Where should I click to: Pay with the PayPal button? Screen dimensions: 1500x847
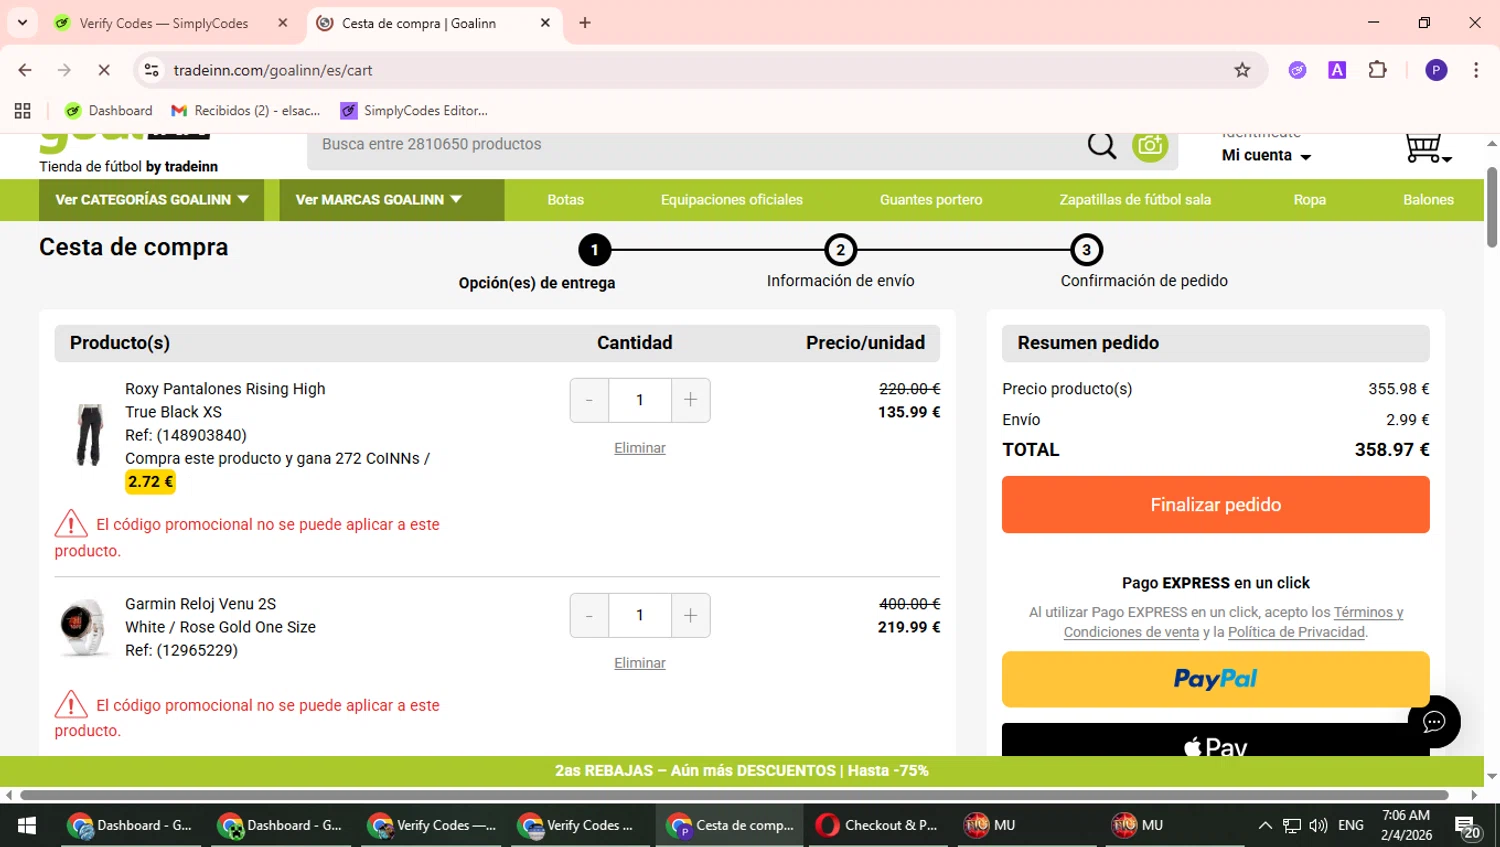(x=1215, y=679)
